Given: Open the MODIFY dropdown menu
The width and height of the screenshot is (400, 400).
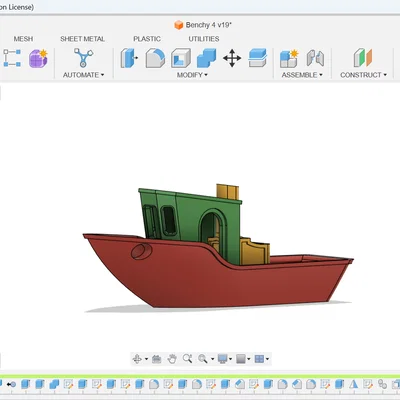Looking at the screenshot, I should [192, 75].
